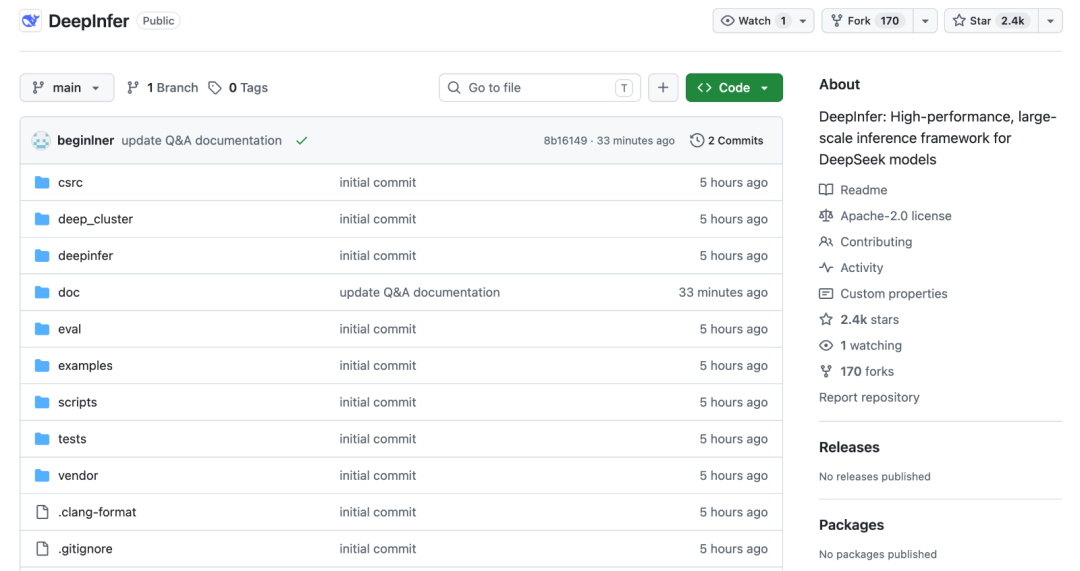
Task: Expand the green Code dropdown
Action: pyautogui.click(x=734, y=87)
